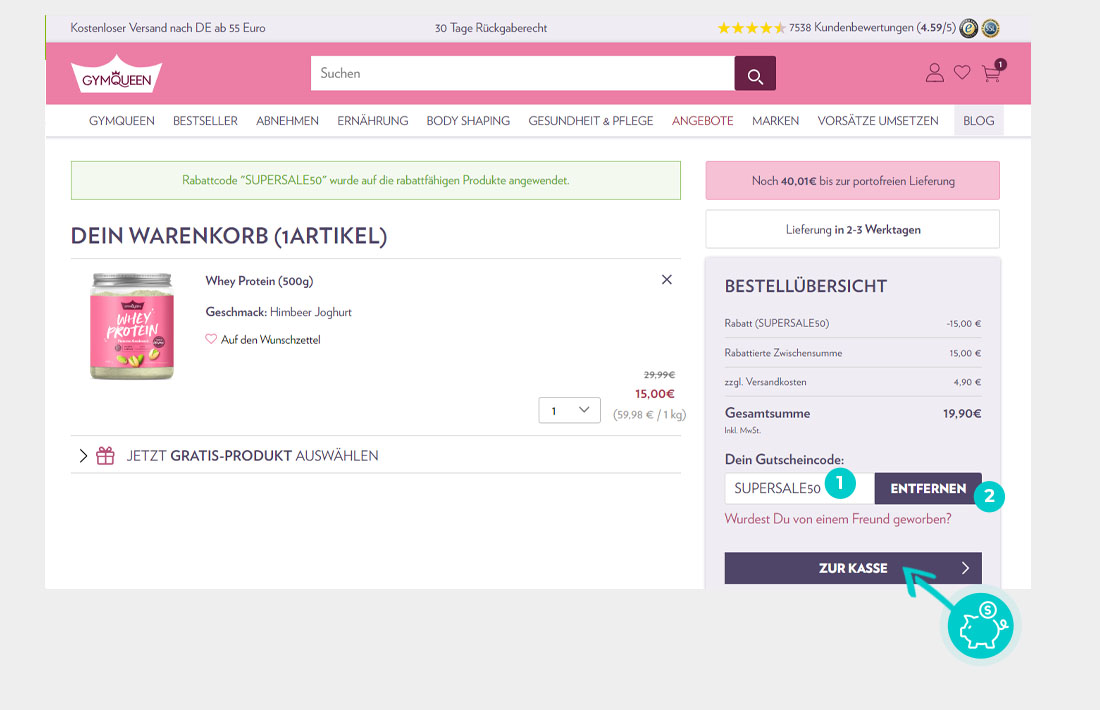Click the second blue certification seal
The image size is (1100, 710).
point(991,28)
